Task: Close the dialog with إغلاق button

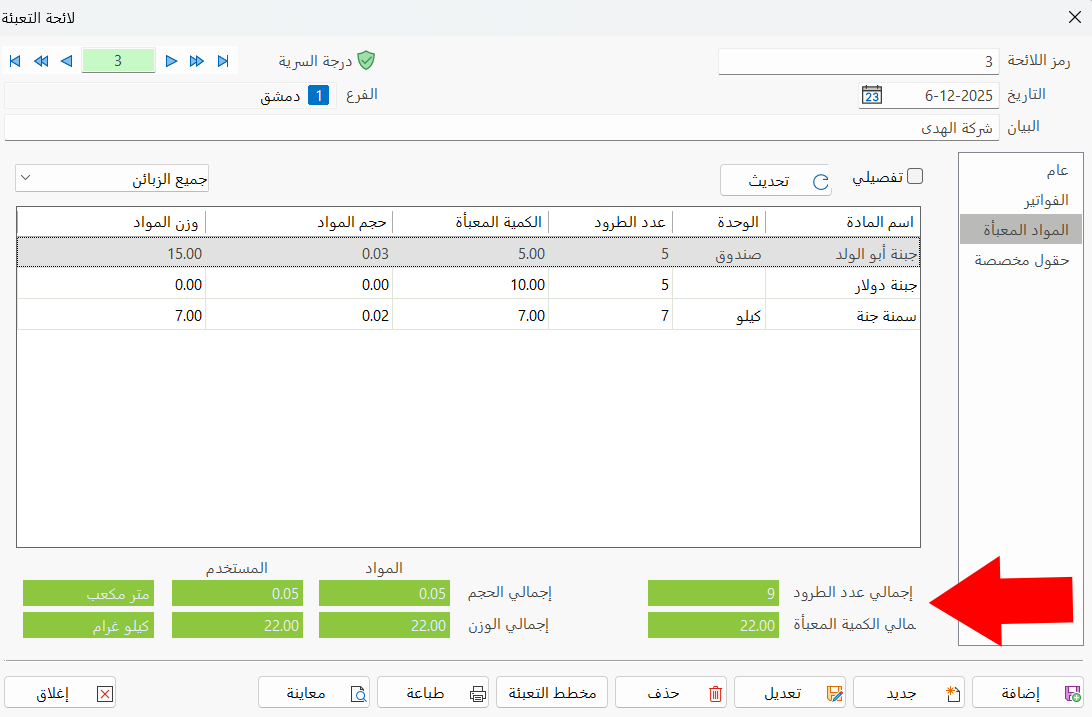Action: (x=60, y=691)
